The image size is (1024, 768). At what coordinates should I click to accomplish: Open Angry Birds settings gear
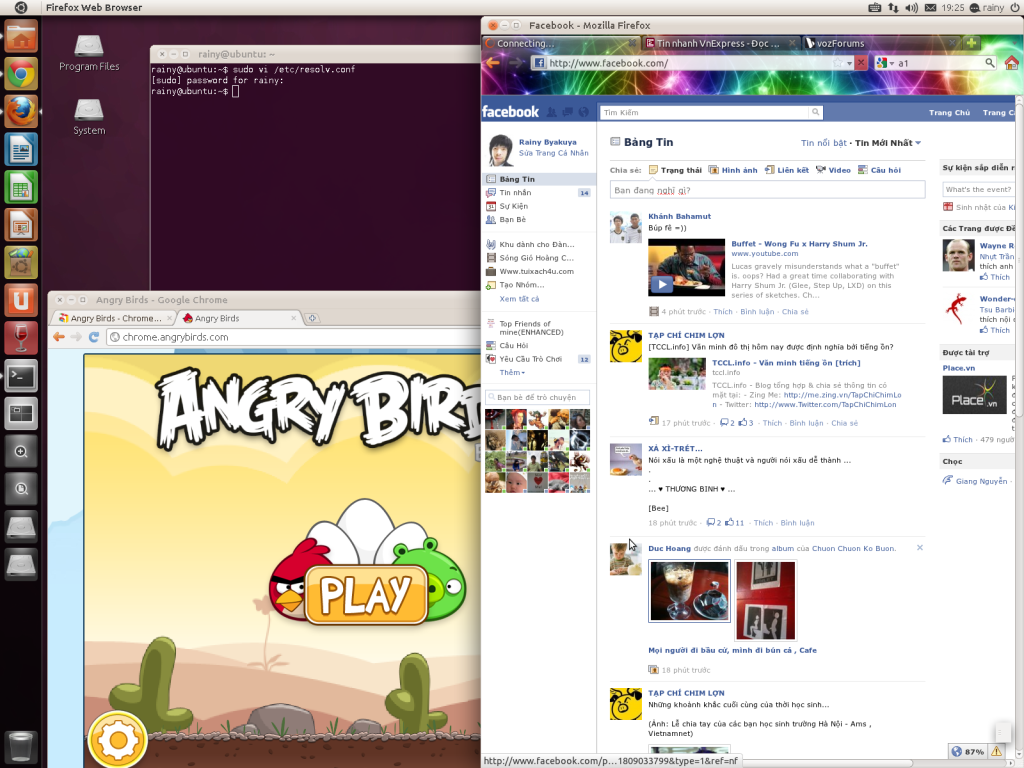pos(118,739)
